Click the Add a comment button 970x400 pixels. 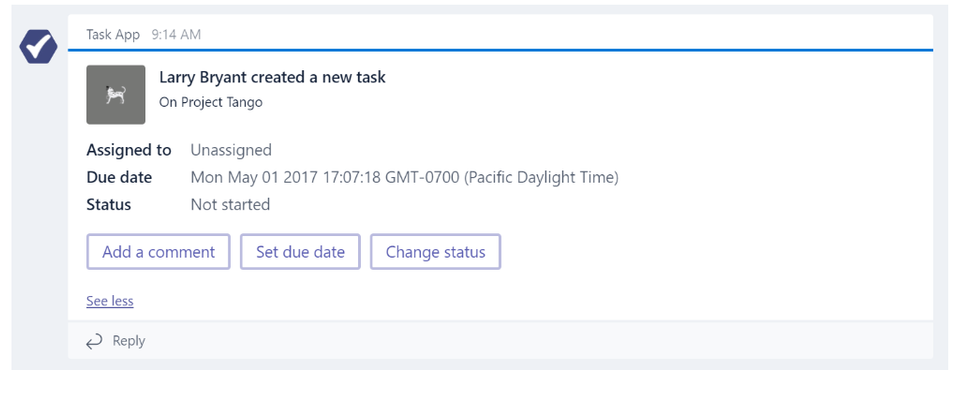click(158, 252)
